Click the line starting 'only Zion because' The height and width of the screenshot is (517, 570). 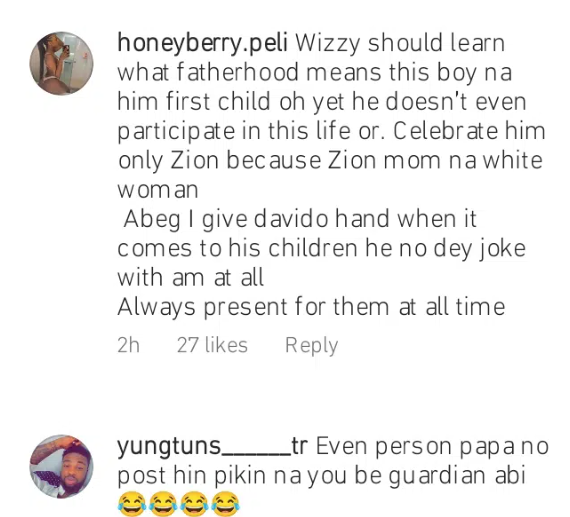pyautogui.click(x=330, y=161)
